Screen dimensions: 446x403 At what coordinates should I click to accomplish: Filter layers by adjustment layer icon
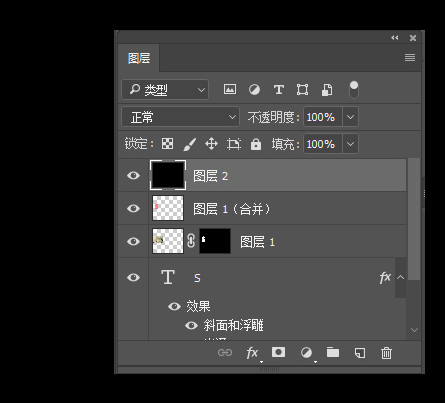point(254,90)
